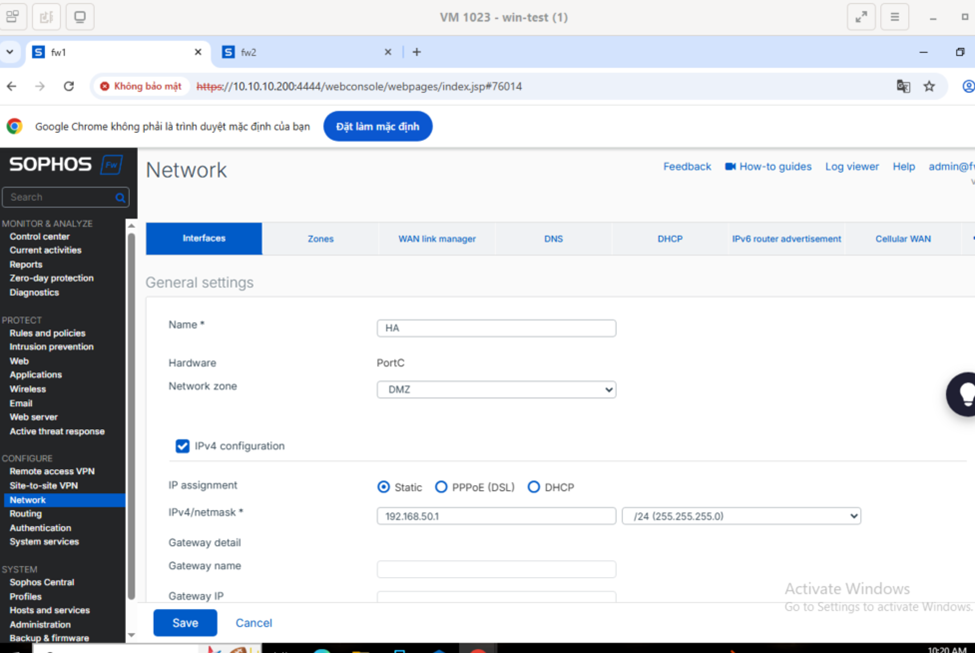Expand the /24 netmask dropdown
975x653 pixels.
point(741,516)
